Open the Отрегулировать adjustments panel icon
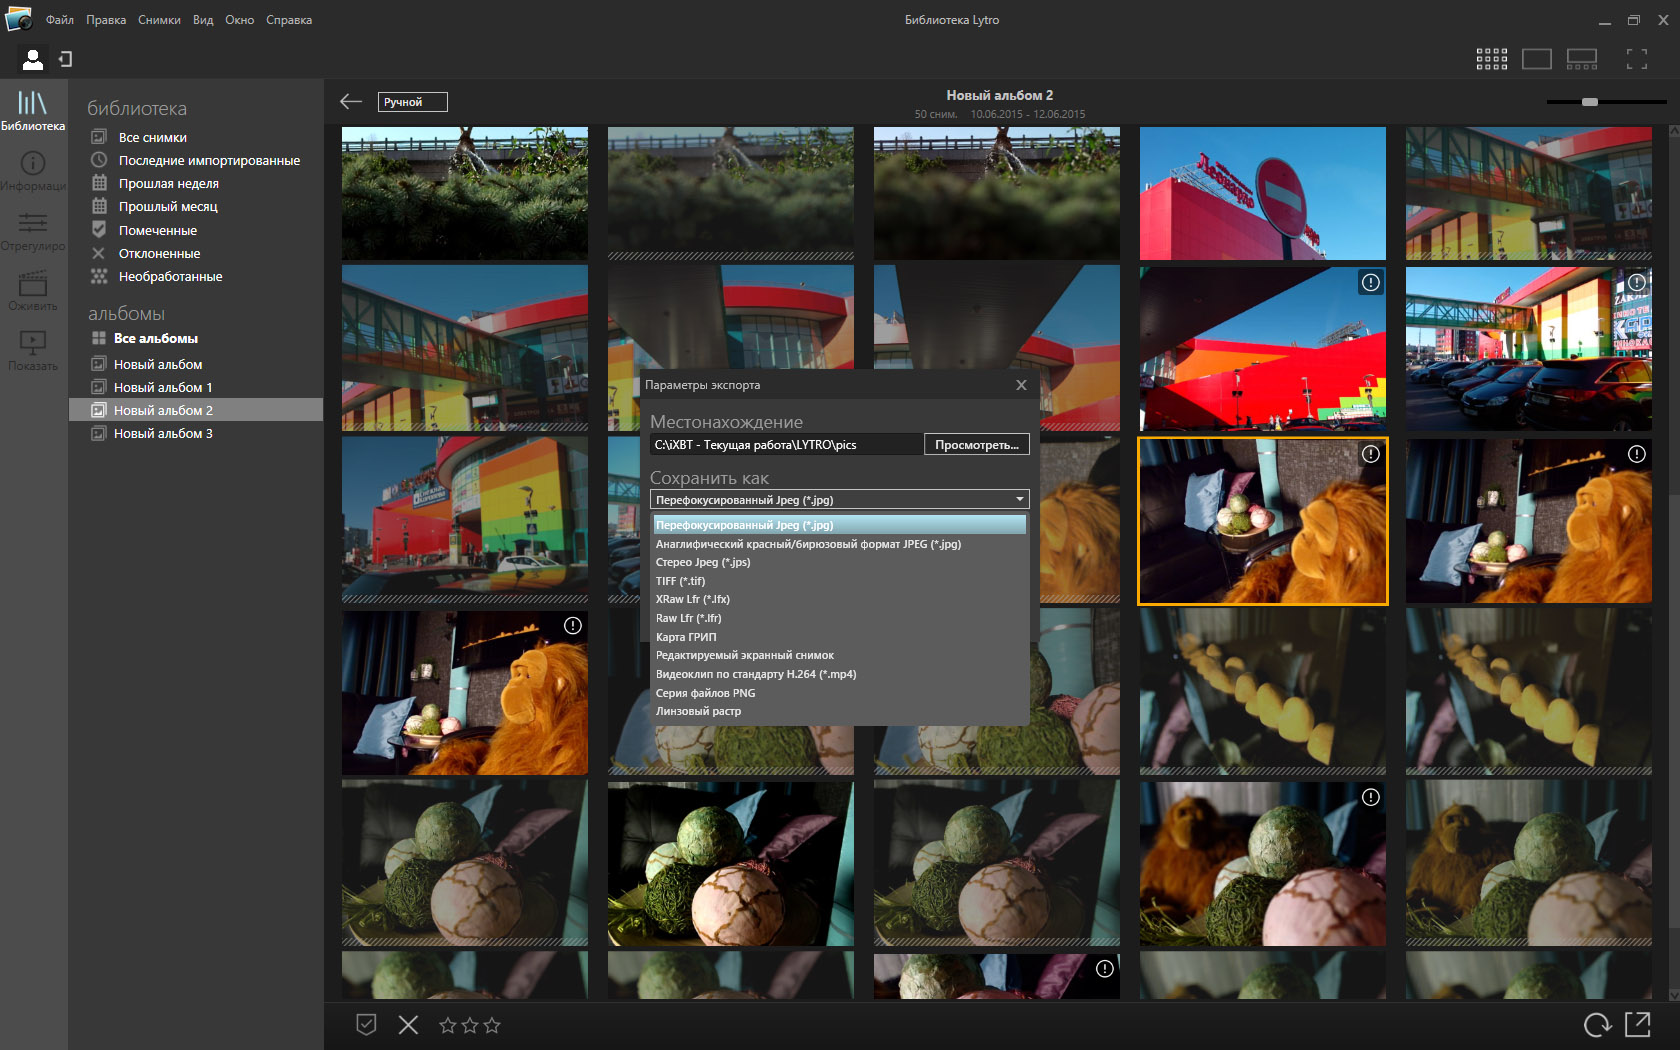 (33, 224)
